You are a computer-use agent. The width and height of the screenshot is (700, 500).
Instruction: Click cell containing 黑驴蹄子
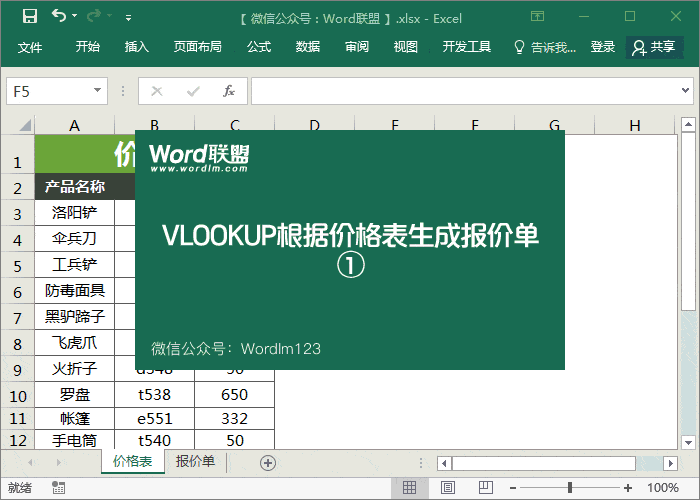(75, 317)
